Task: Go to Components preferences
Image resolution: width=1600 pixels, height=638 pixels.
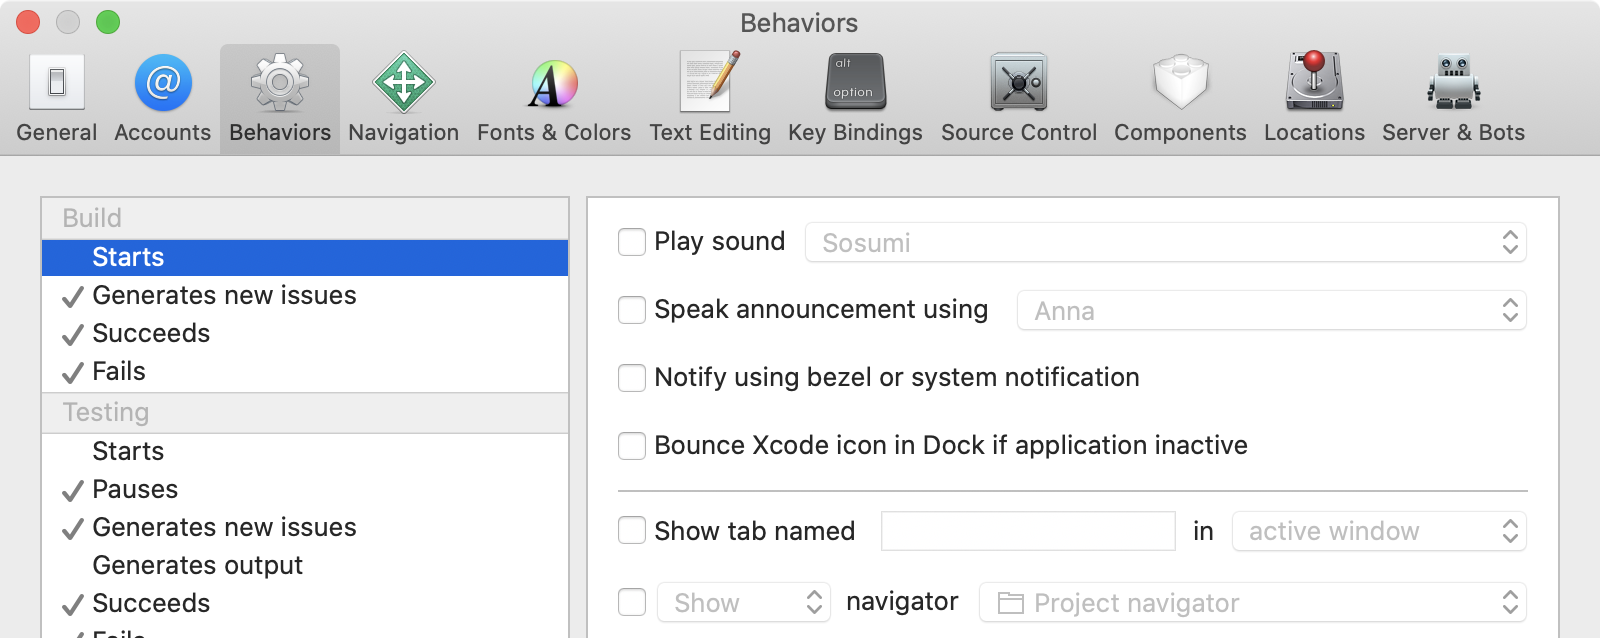Action: [x=1180, y=98]
